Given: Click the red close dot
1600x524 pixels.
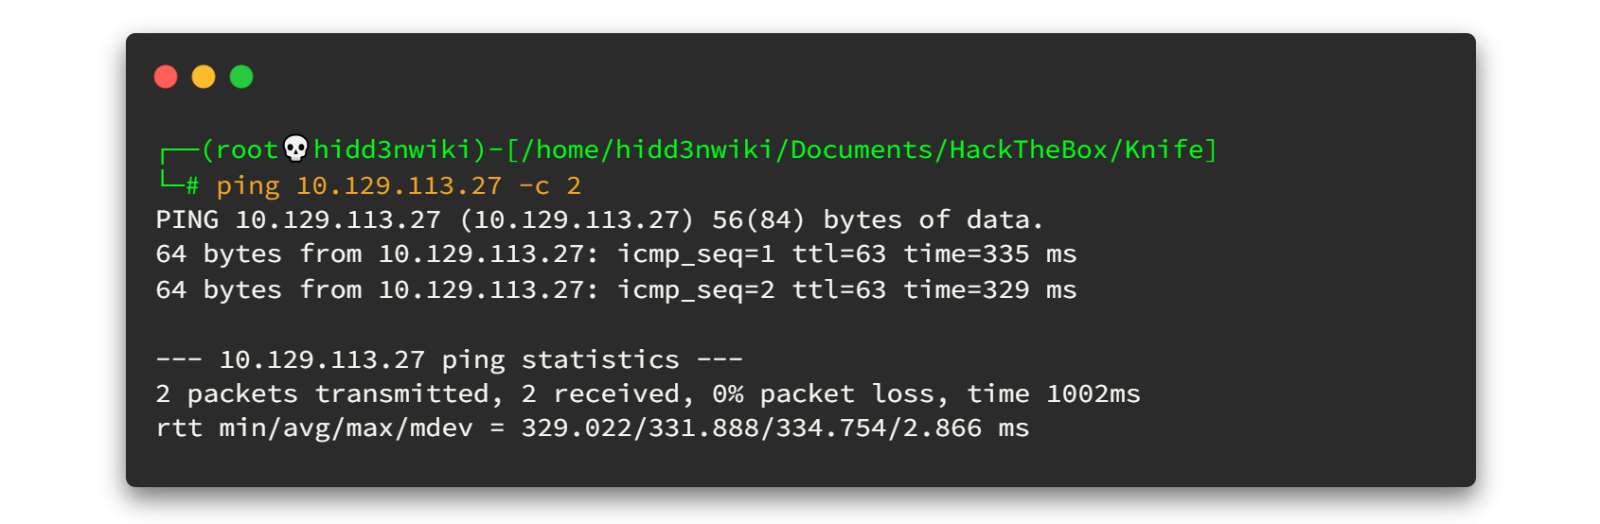Looking at the screenshot, I should (x=166, y=77).
